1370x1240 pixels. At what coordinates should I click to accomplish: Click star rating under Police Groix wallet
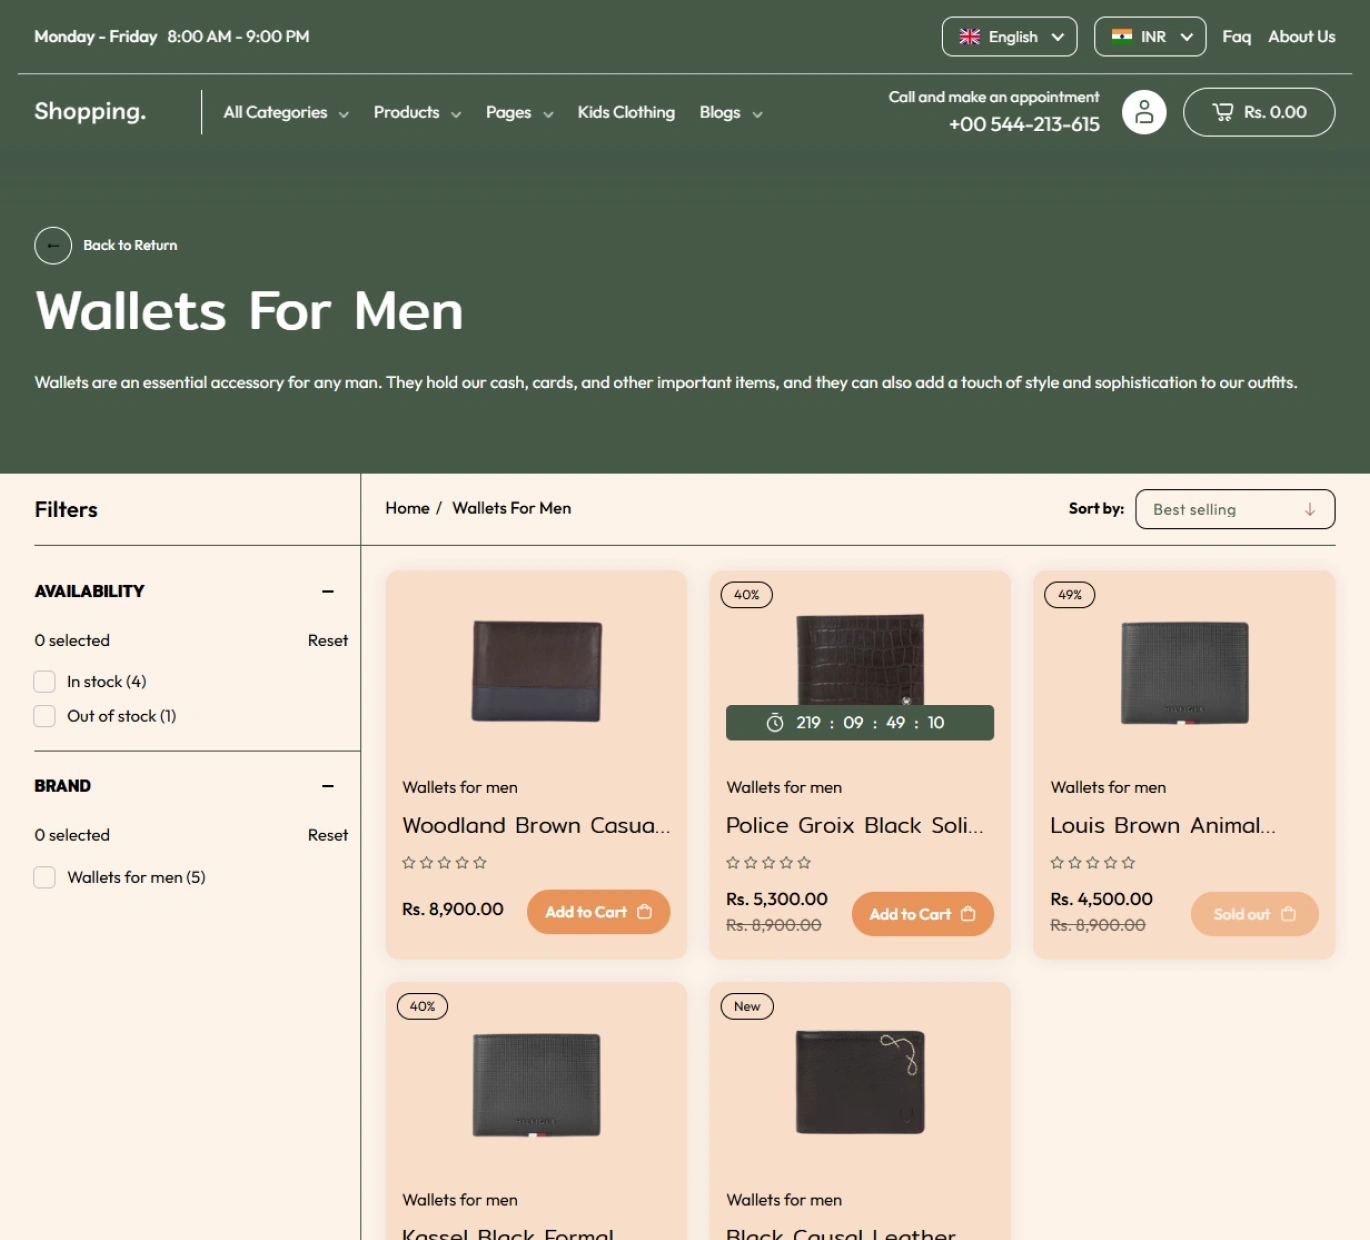pyautogui.click(x=768, y=862)
